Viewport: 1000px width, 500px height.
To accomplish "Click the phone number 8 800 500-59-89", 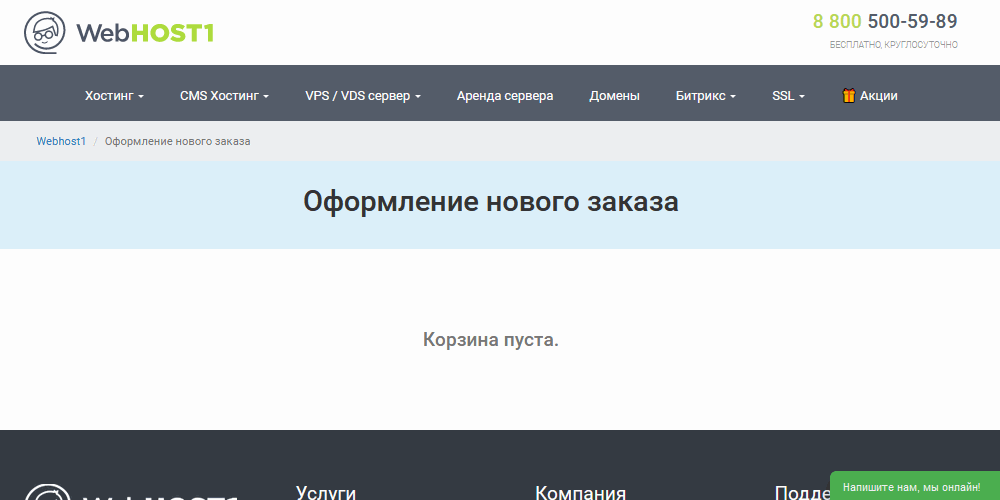I will click(x=885, y=21).
